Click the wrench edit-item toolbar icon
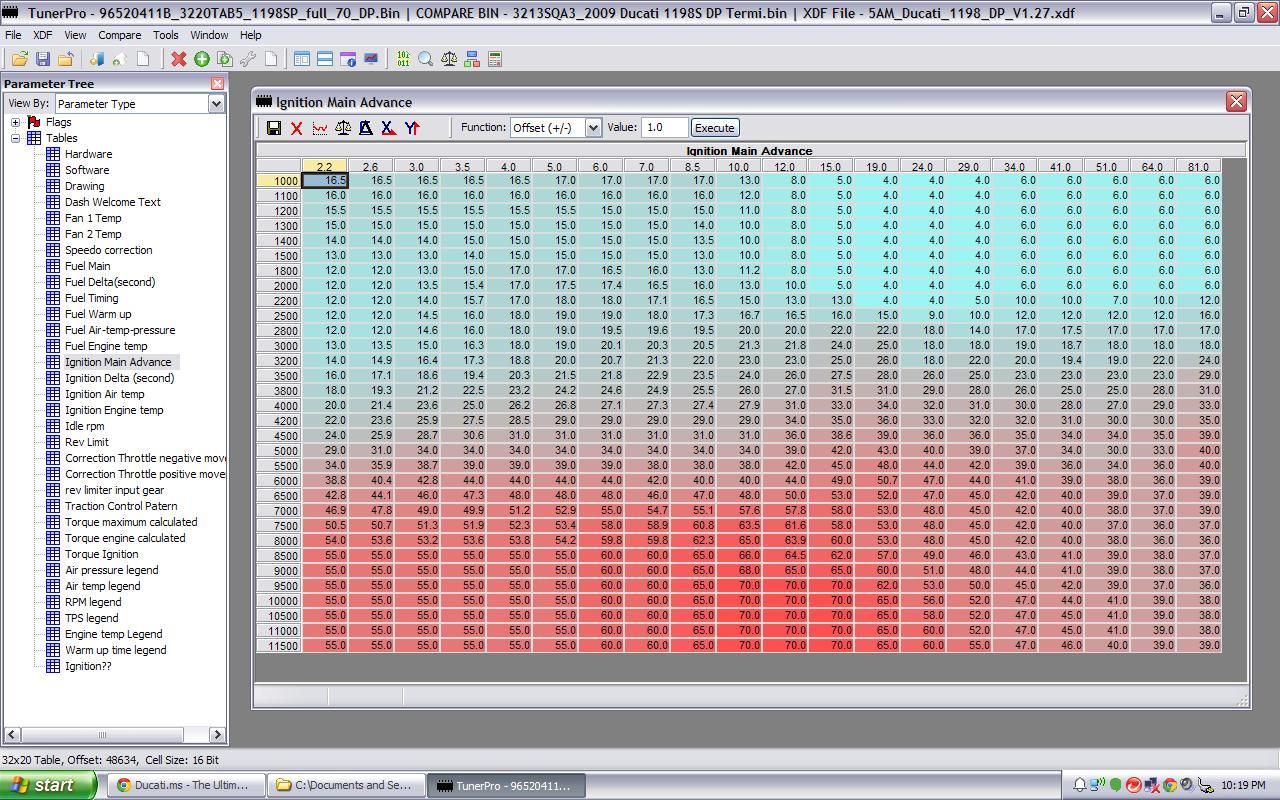This screenshot has width=1280, height=800. tap(247, 59)
